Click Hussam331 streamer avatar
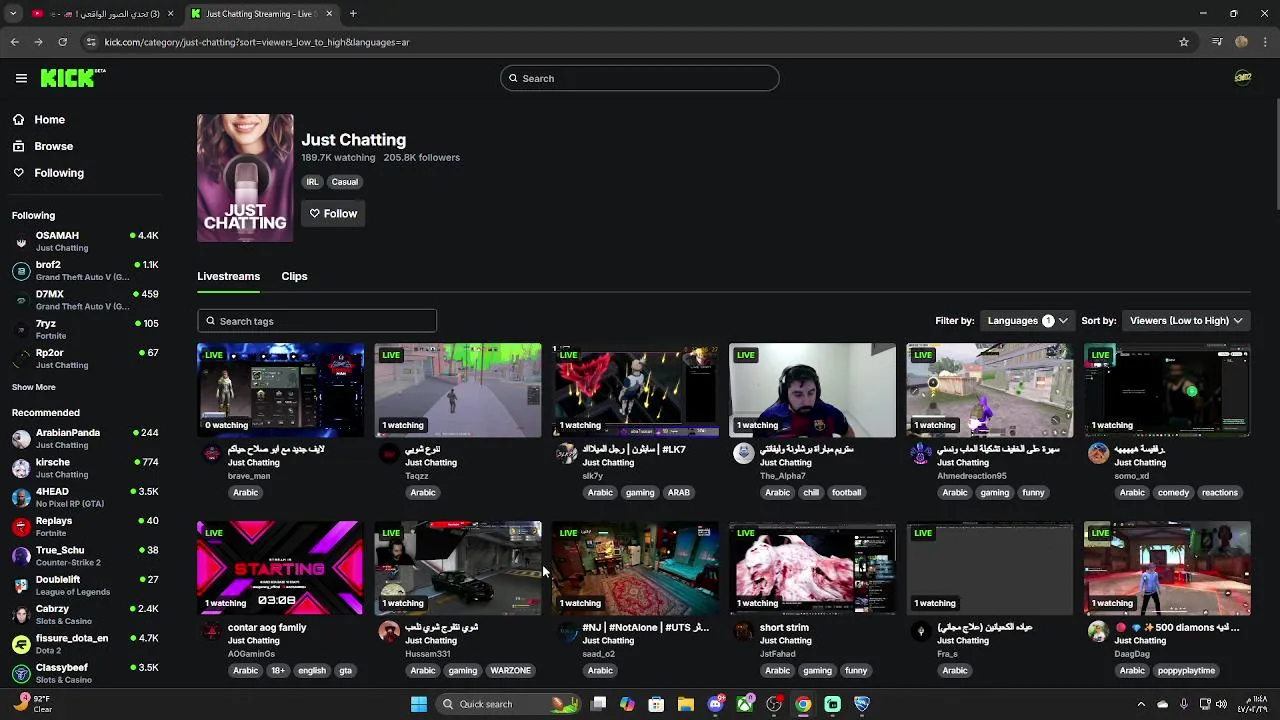 pos(389,632)
